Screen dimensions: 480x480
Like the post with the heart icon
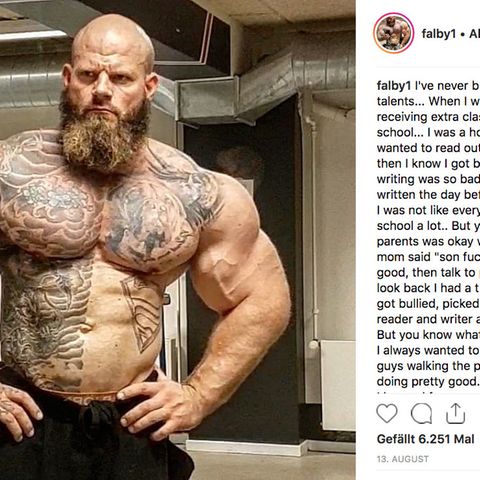(x=387, y=413)
